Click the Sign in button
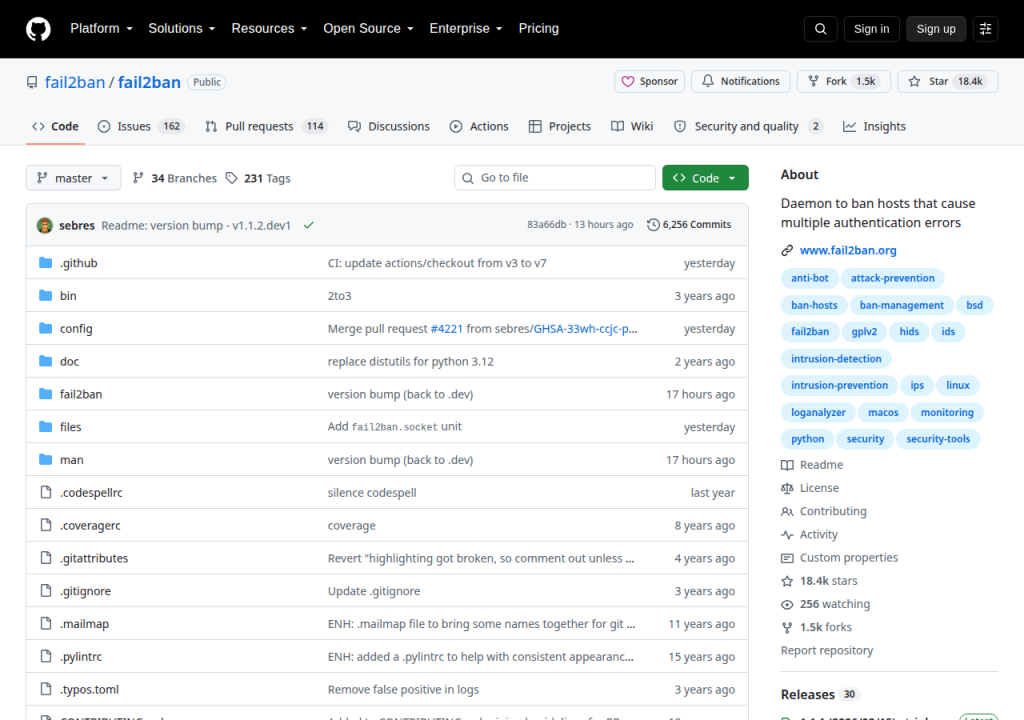Screen dimensions: 1024x720 pos(871,29)
